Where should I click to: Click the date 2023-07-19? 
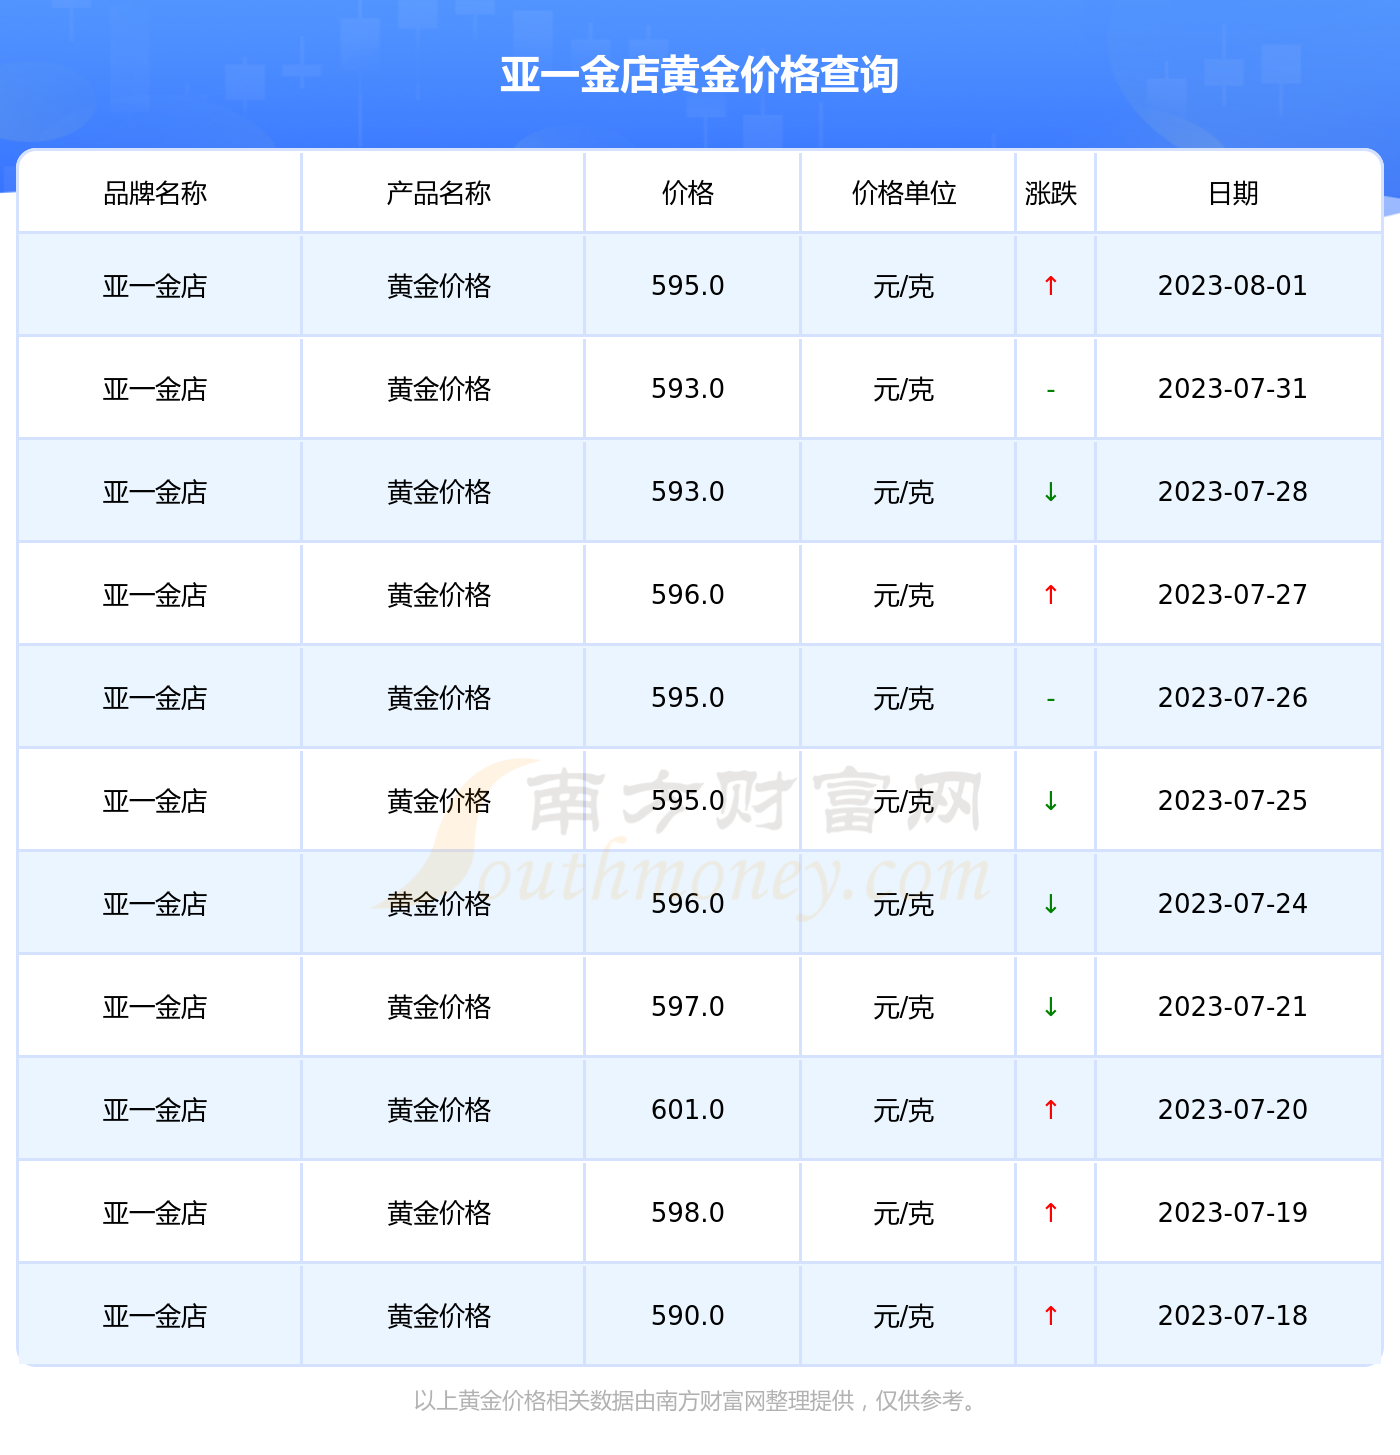(1233, 1213)
